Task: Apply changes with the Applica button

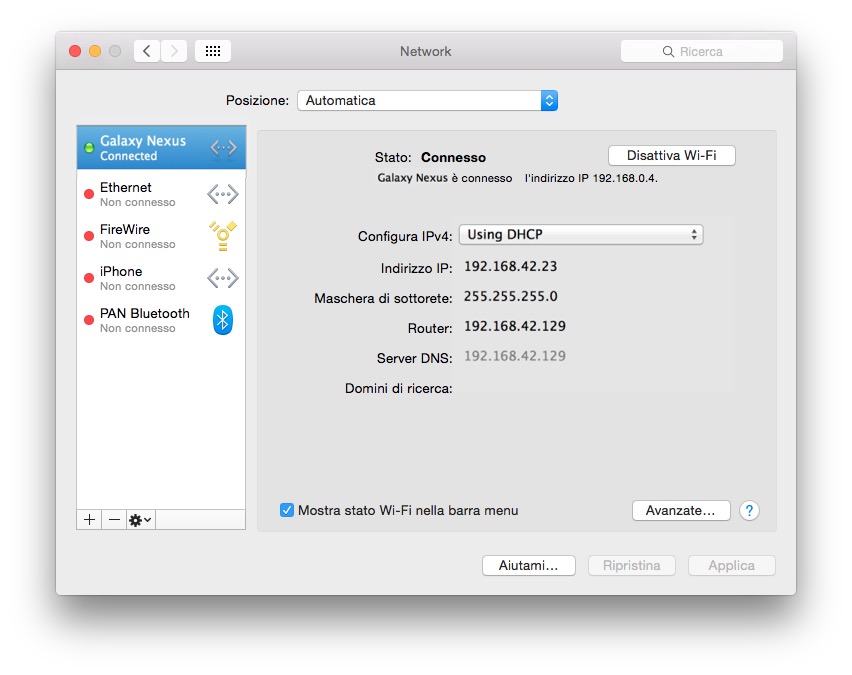Action: 731,565
